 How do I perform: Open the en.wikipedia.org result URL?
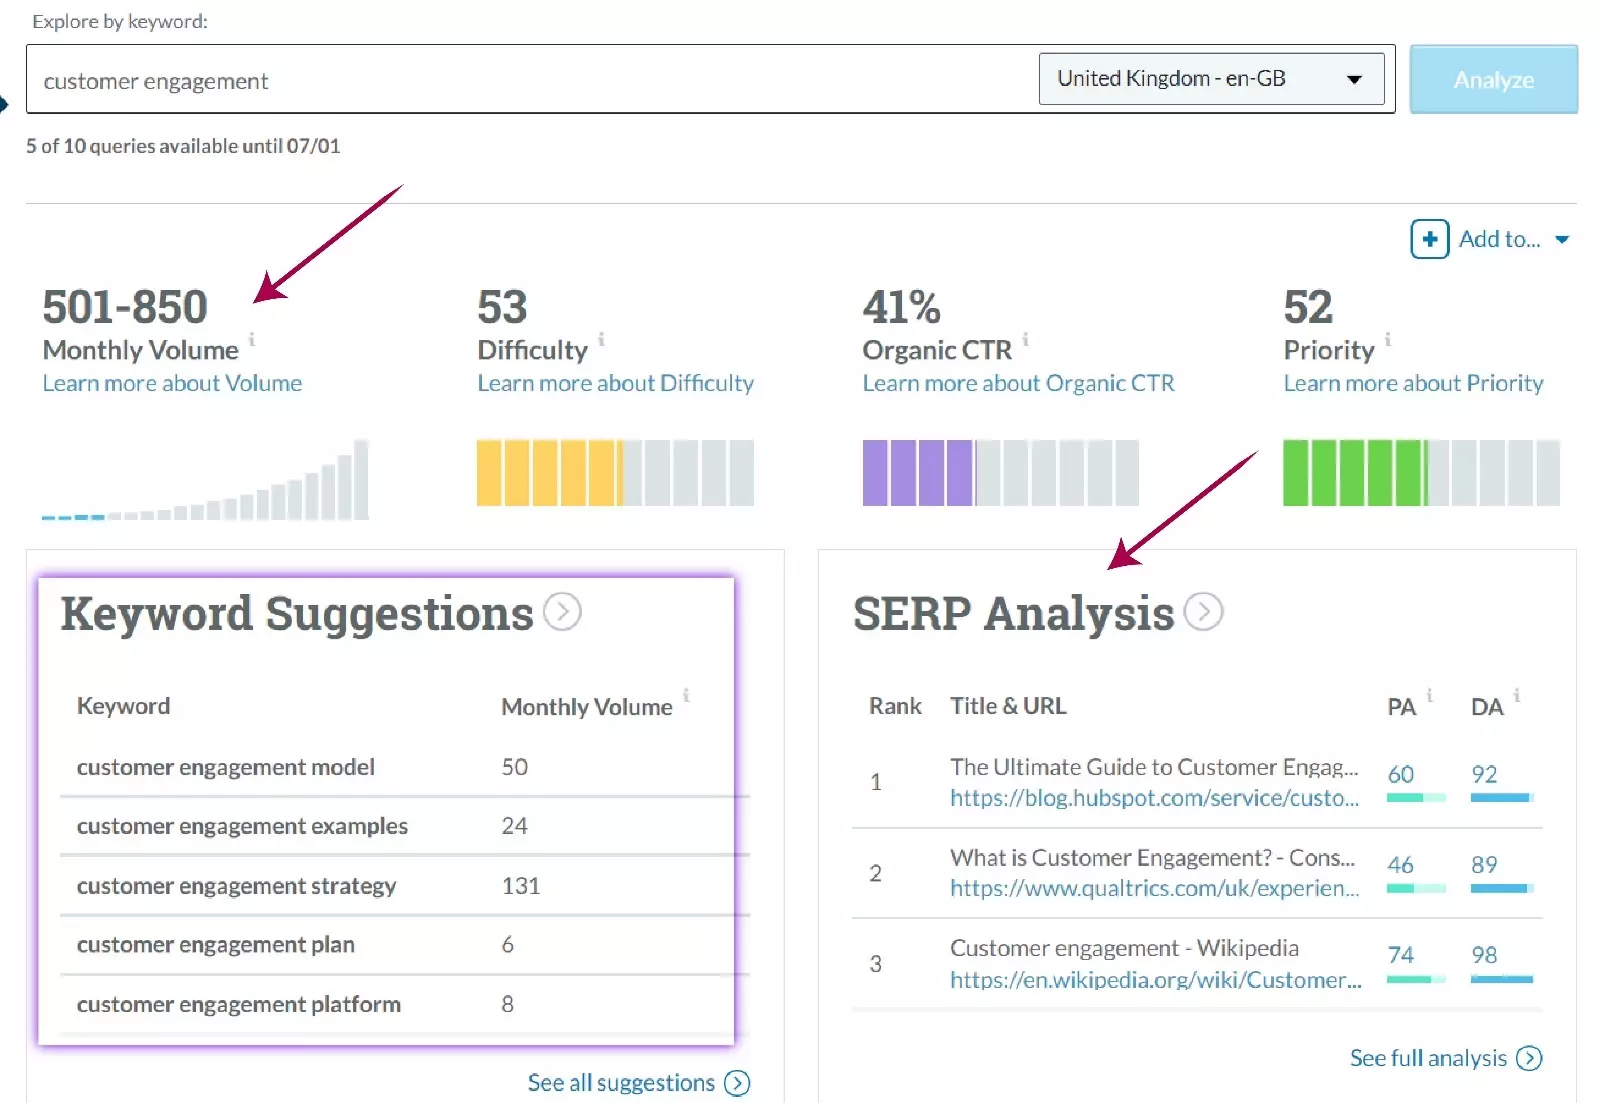1155,980
